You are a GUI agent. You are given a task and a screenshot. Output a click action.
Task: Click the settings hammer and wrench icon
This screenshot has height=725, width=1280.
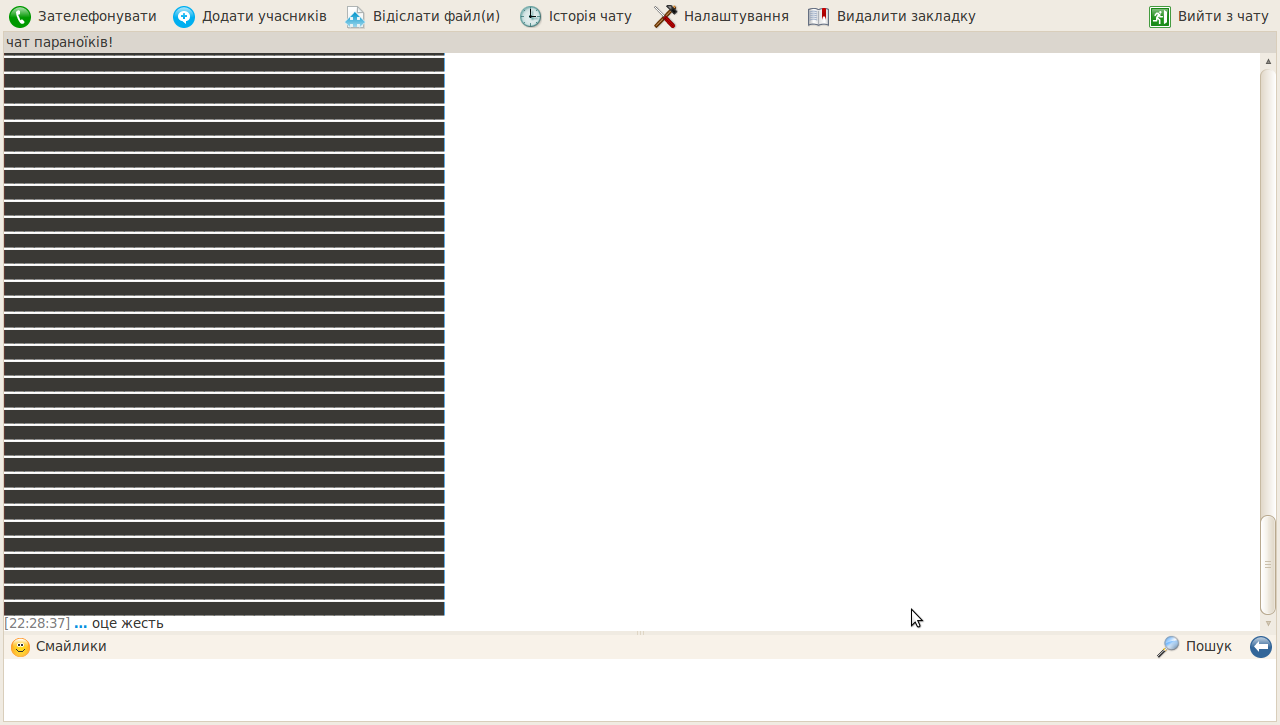tap(665, 16)
